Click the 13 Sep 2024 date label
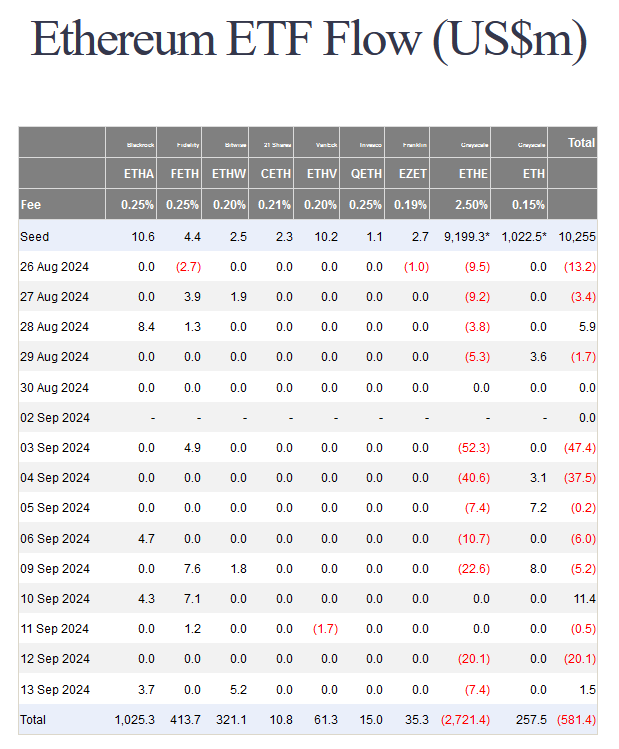This screenshot has width=619, height=749. click(x=54, y=690)
